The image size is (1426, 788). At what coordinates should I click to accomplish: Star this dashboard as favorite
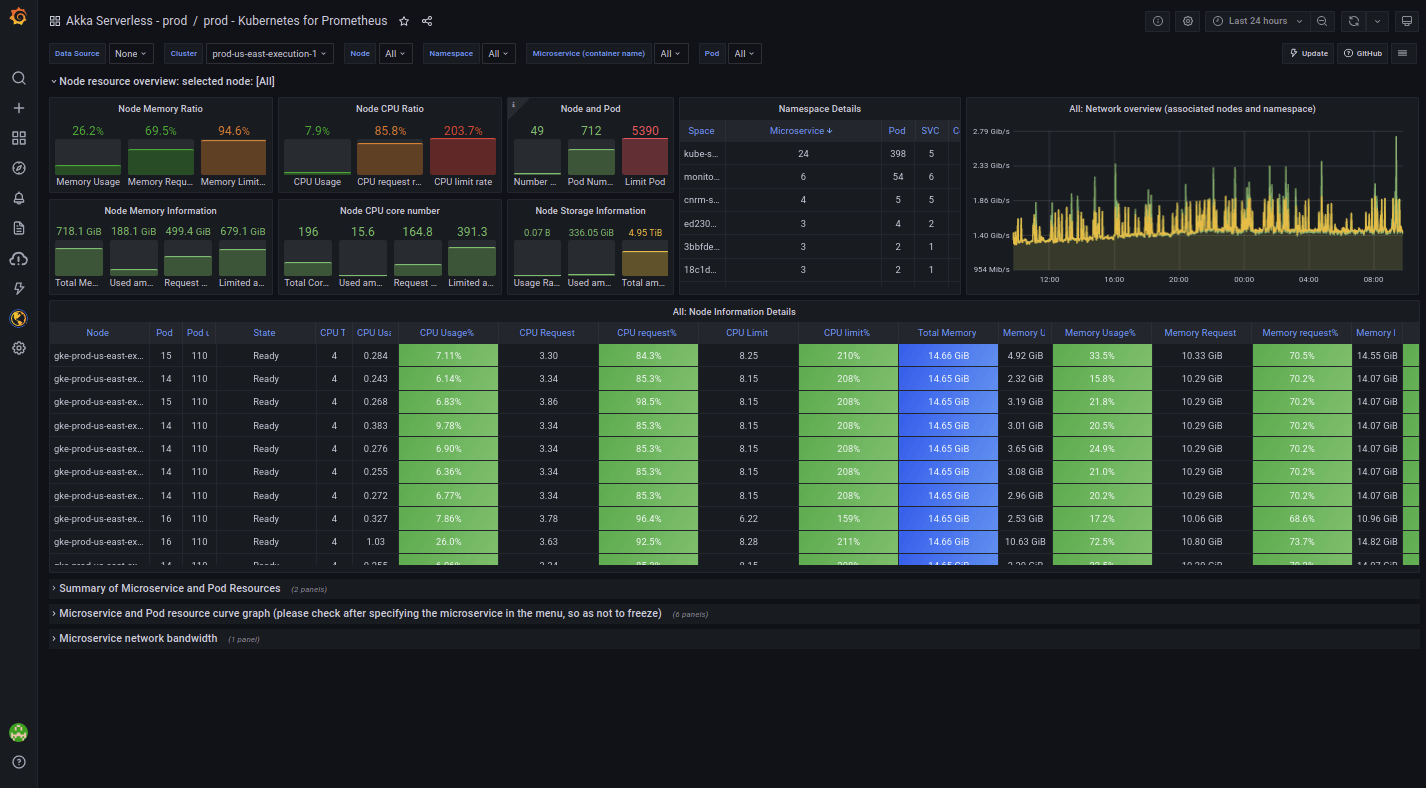pos(404,21)
